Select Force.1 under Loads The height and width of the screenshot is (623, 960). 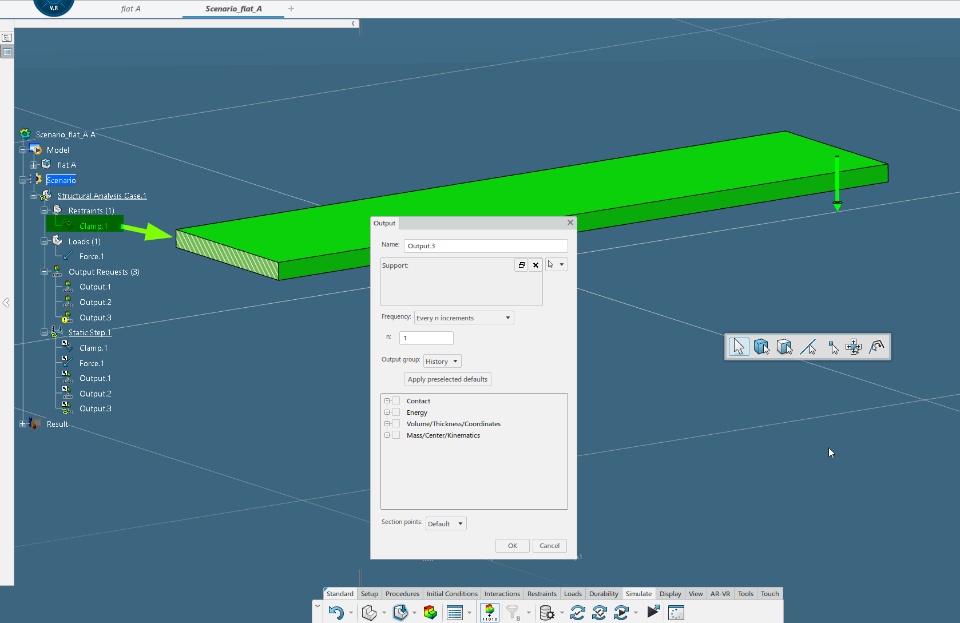91,256
